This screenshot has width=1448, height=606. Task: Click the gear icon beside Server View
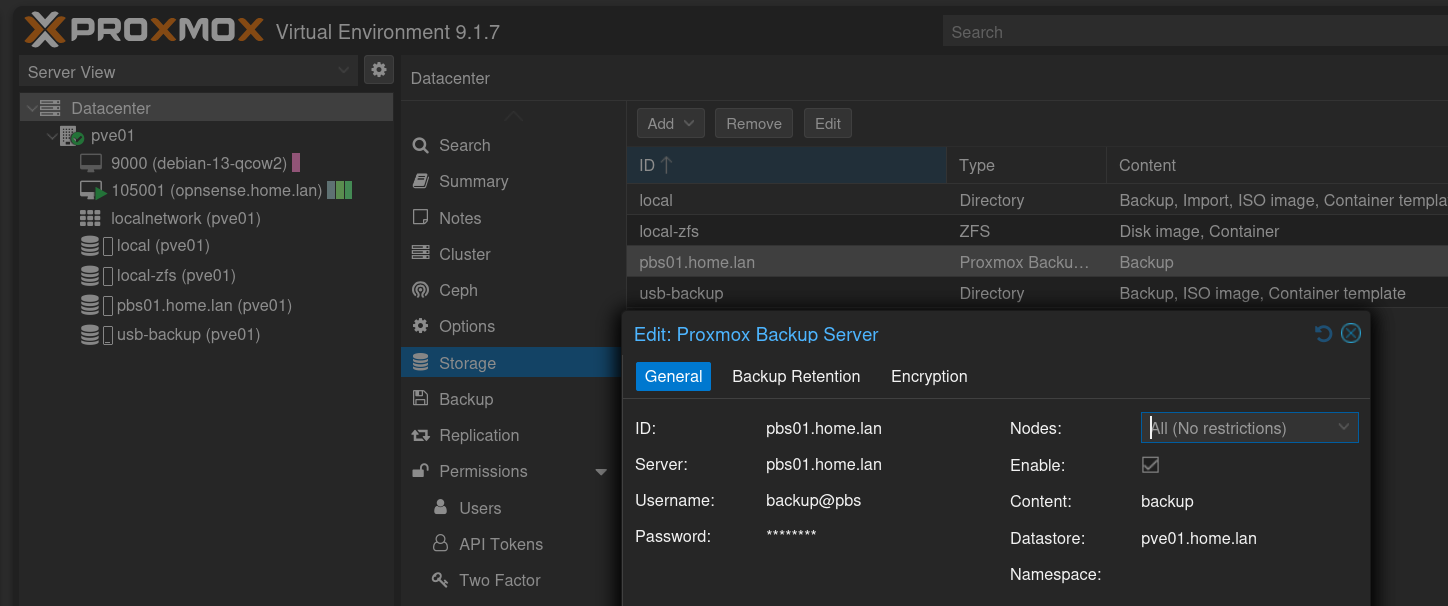tap(378, 70)
